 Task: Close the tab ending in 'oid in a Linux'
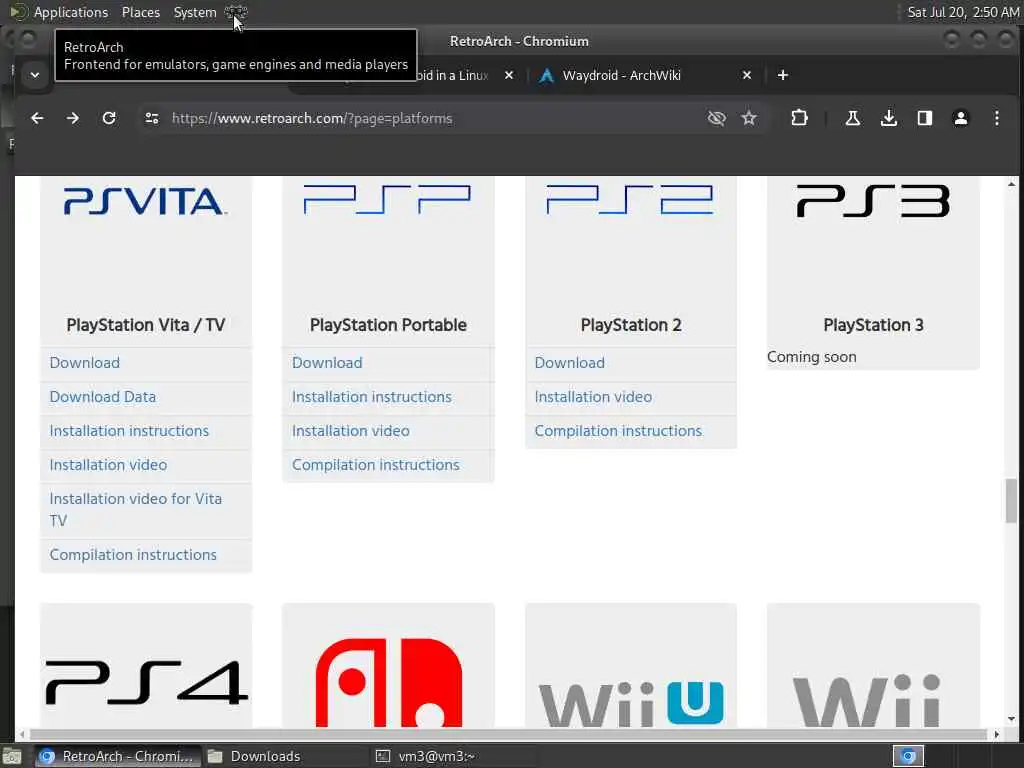(509, 75)
